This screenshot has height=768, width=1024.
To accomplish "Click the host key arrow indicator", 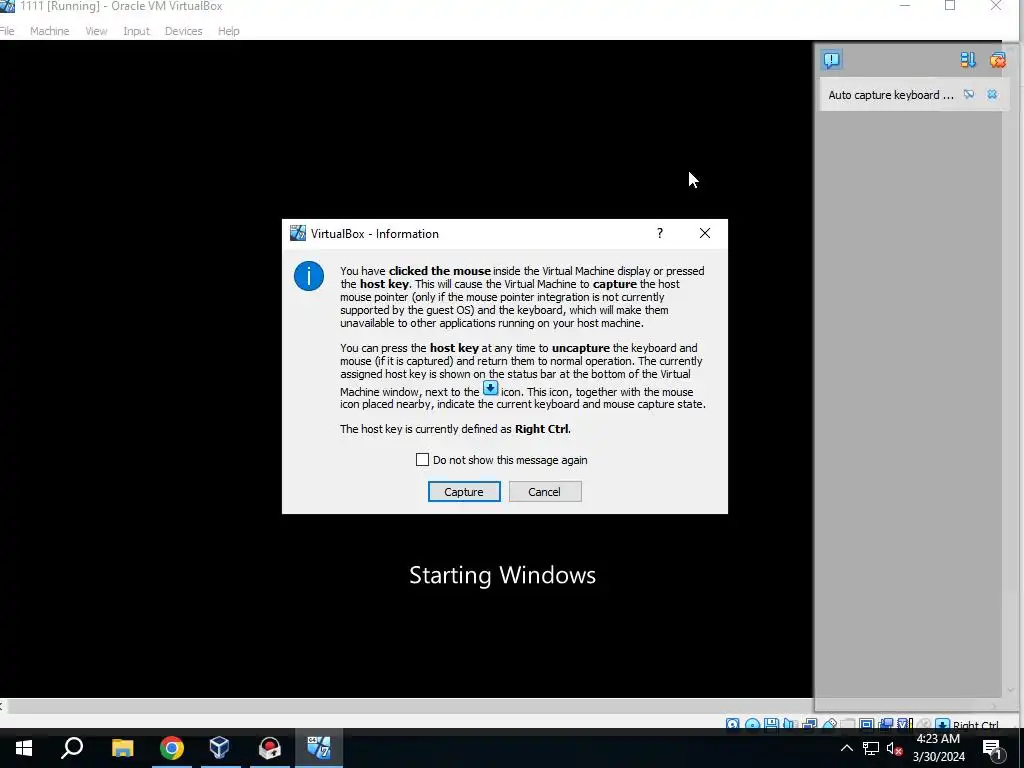I will point(942,724).
